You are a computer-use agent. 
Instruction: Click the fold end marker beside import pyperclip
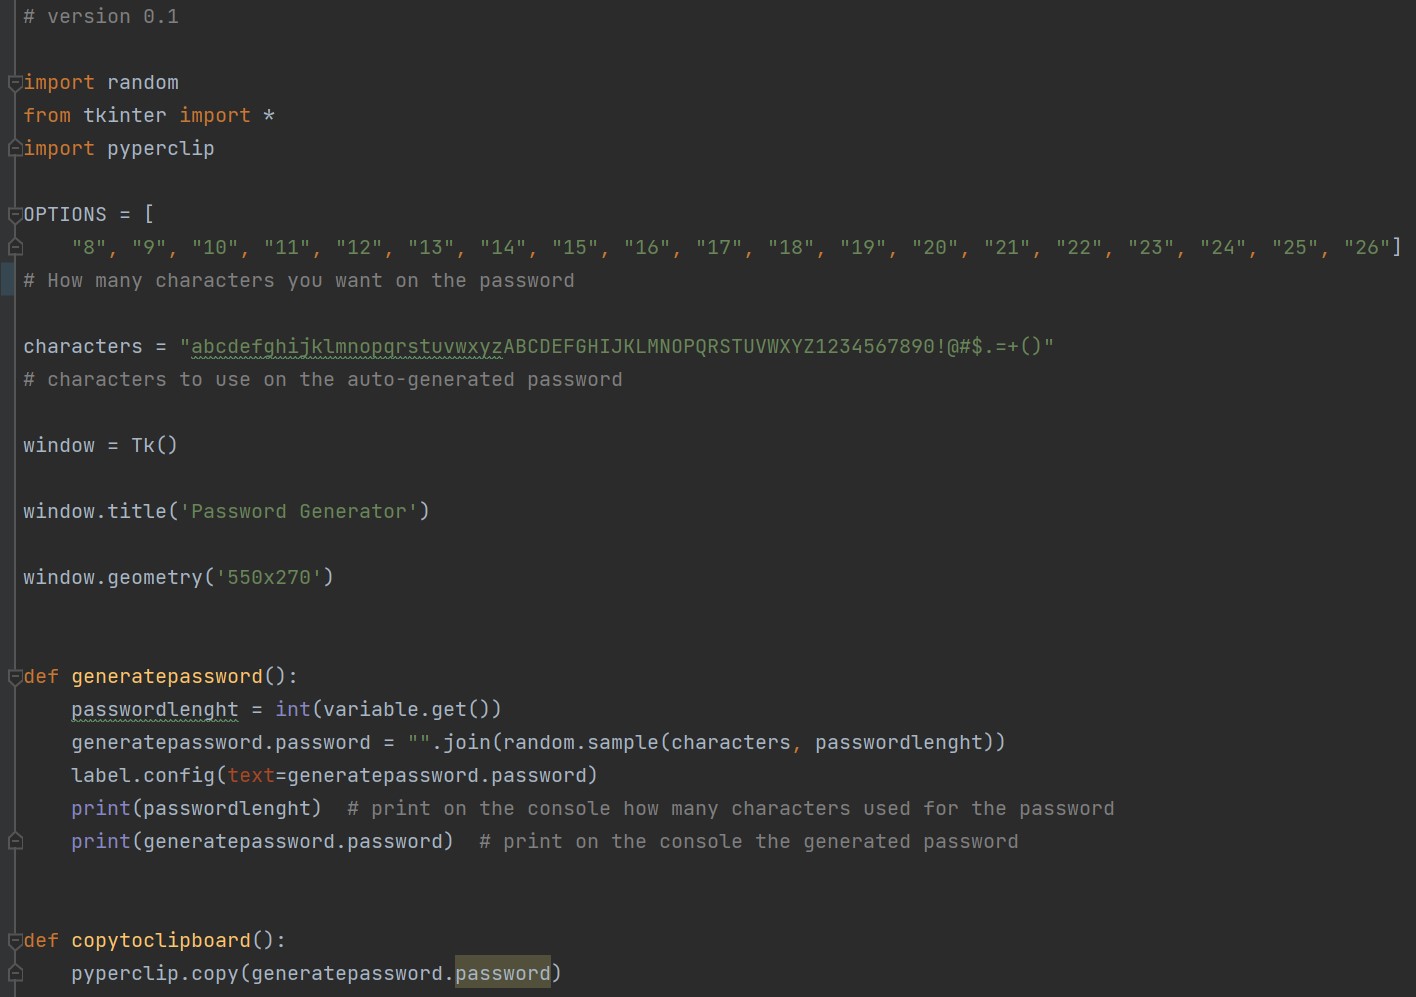(x=15, y=149)
